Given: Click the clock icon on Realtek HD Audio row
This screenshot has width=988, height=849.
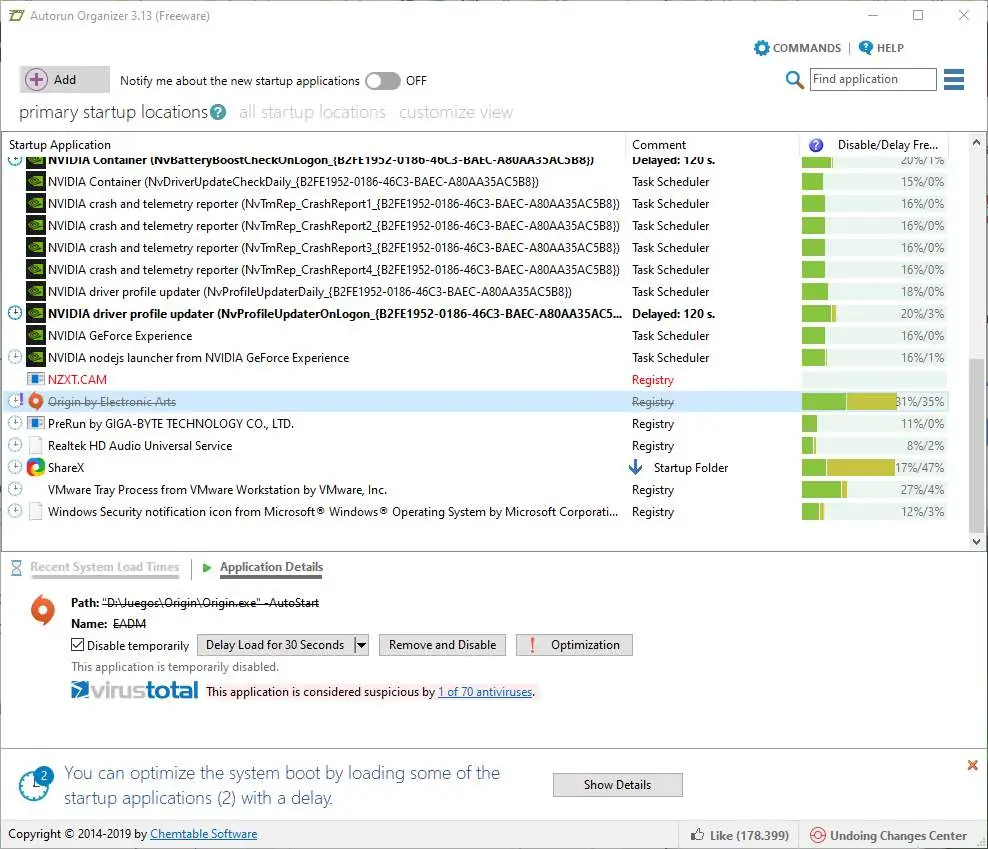Looking at the screenshot, I should point(15,445).
